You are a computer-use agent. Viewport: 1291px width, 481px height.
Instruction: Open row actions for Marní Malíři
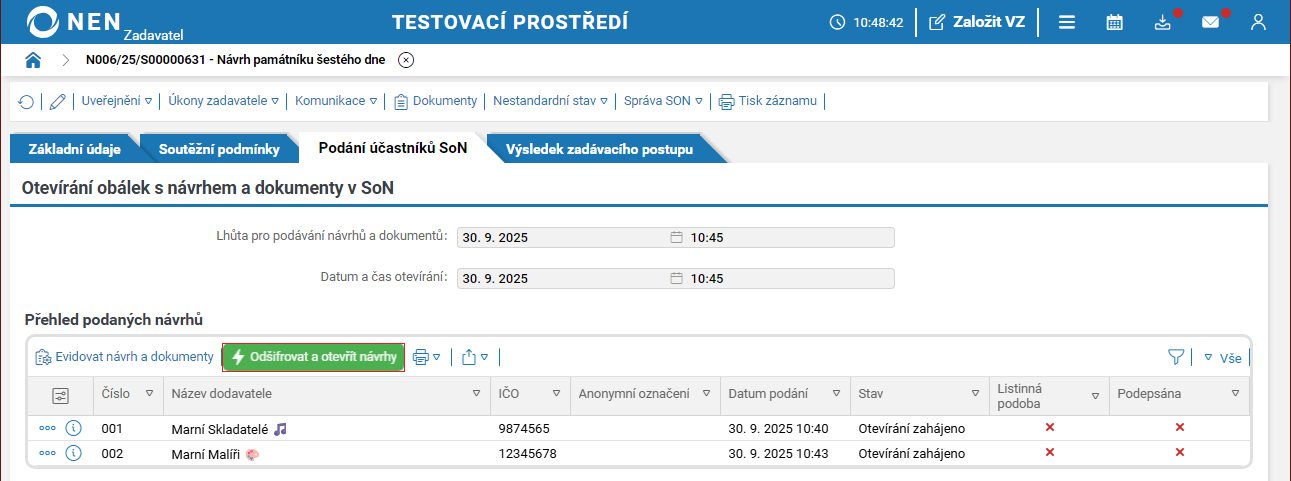(48, 453)
